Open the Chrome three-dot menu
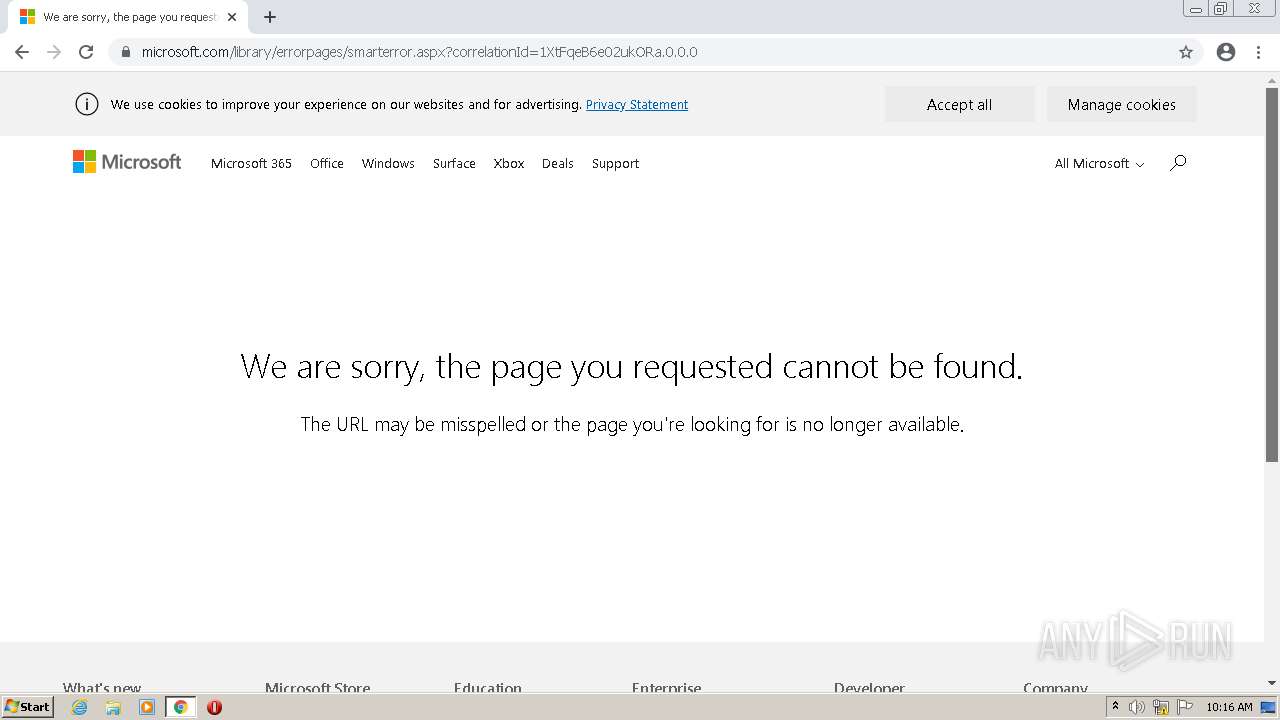The image size is (1280, 720). (1259, 52)
